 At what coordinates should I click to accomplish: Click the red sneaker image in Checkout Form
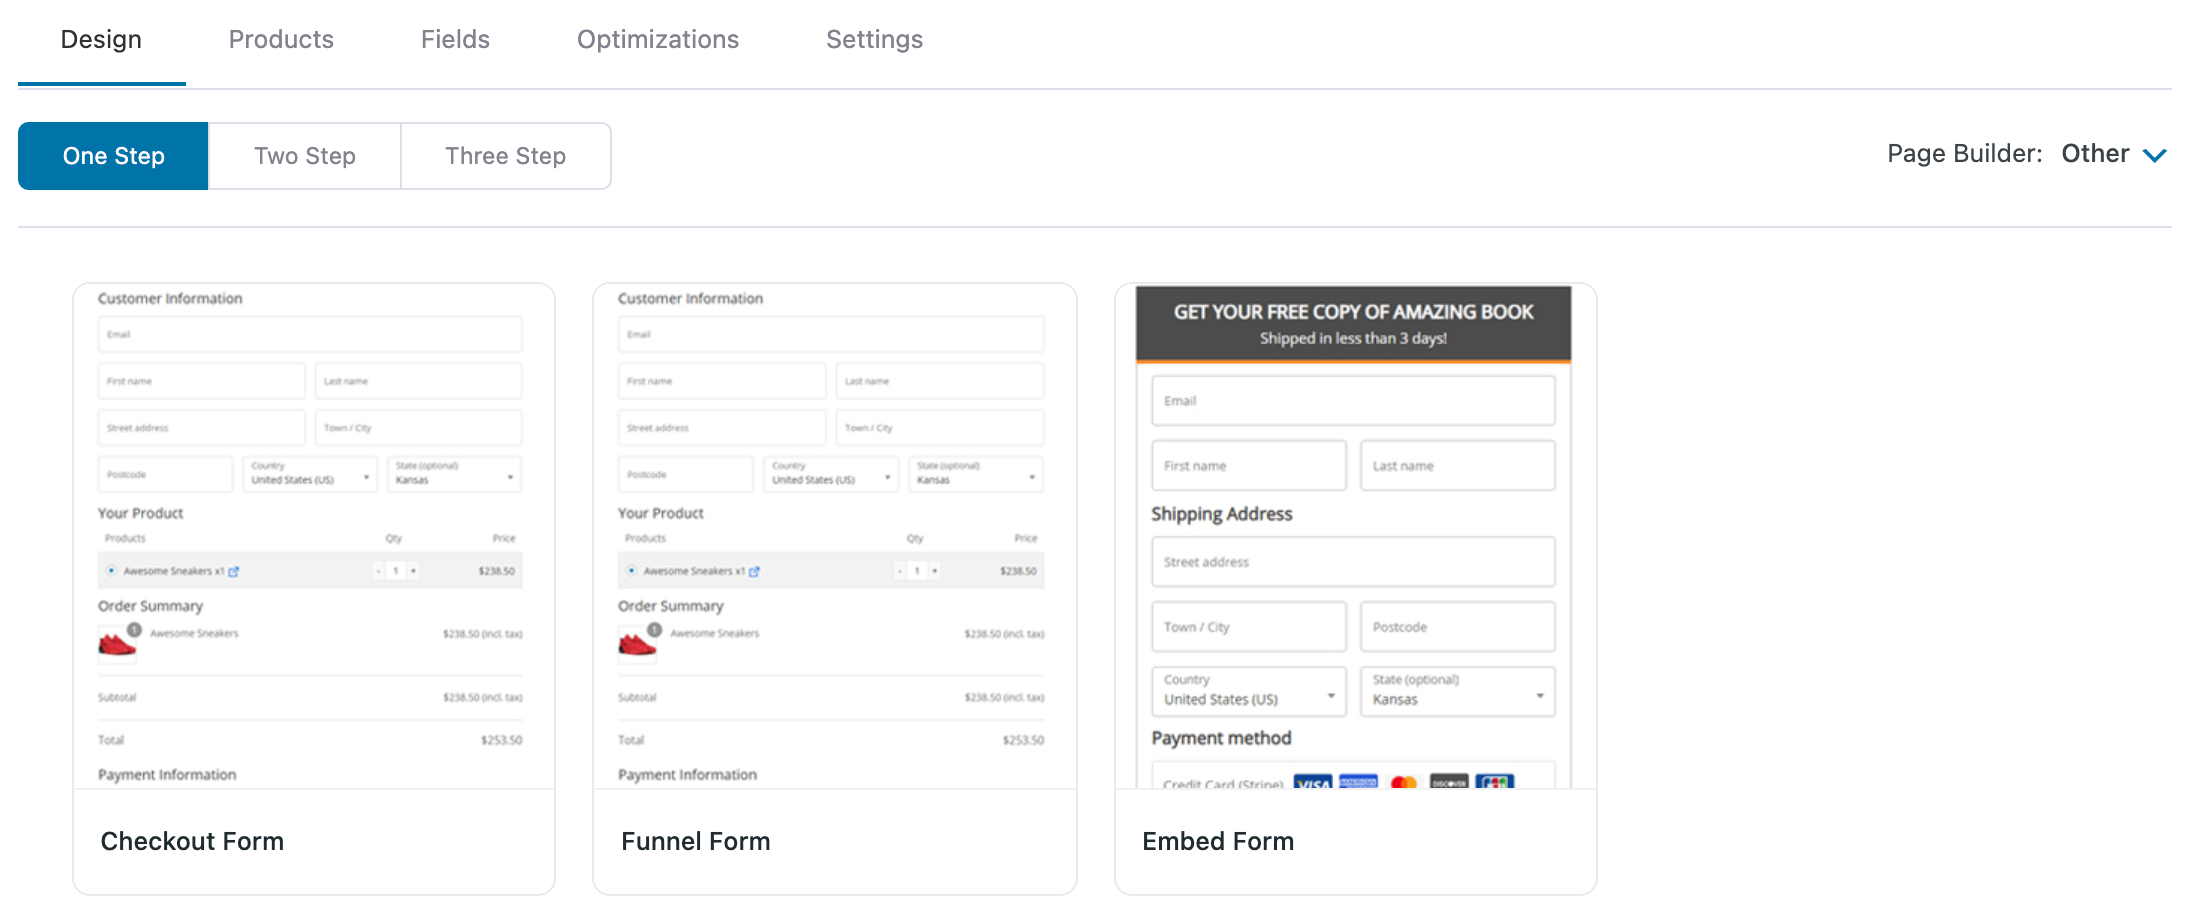pos(117,645)
